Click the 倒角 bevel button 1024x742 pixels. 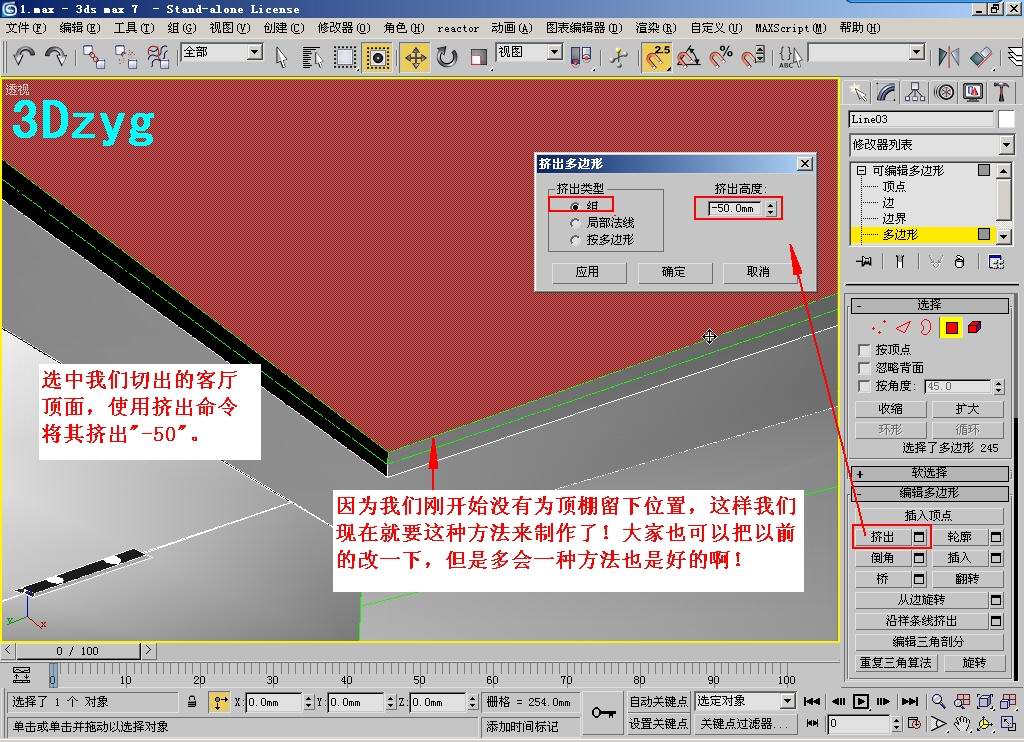[882, 558]
